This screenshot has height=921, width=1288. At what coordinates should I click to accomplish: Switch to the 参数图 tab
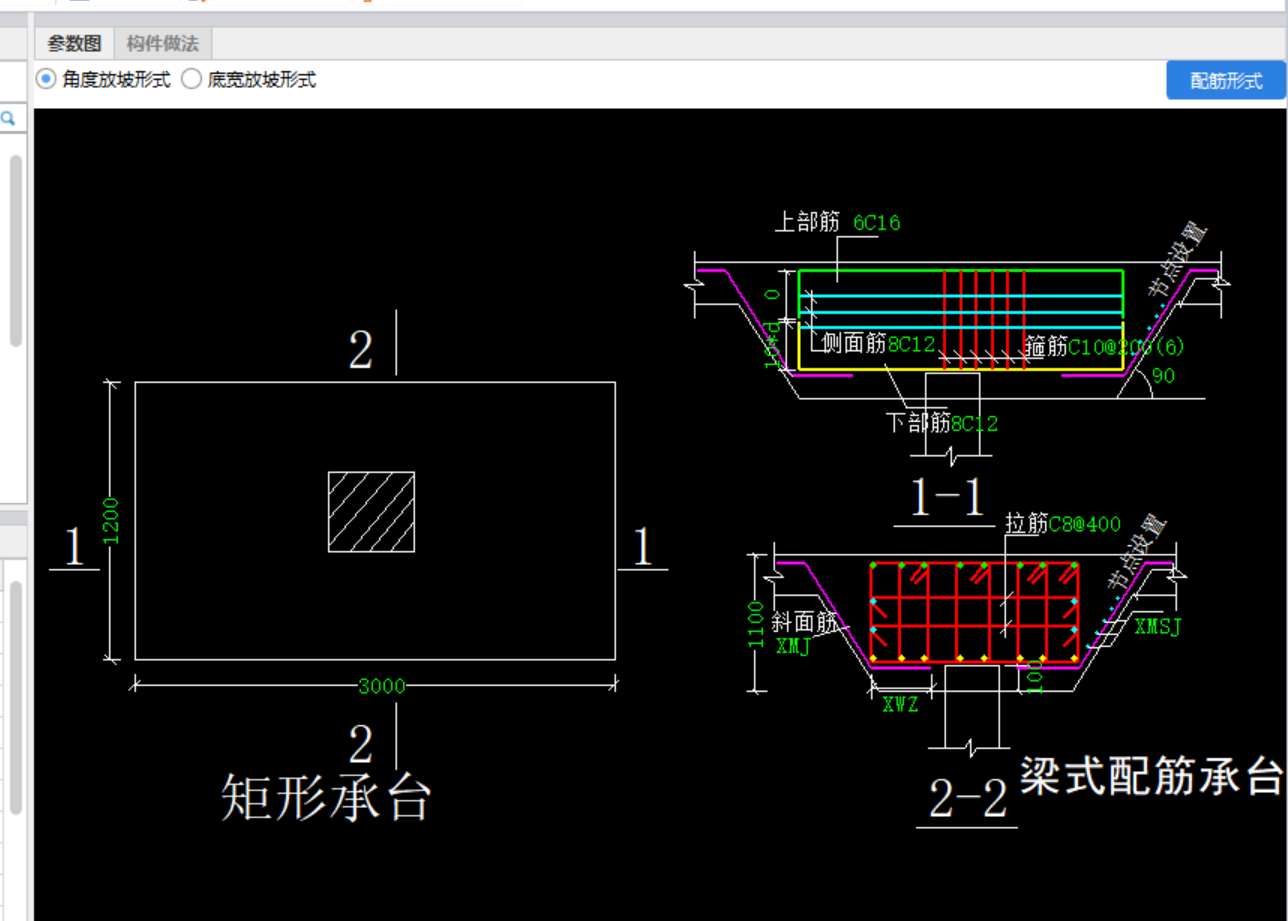pos(75,44)
